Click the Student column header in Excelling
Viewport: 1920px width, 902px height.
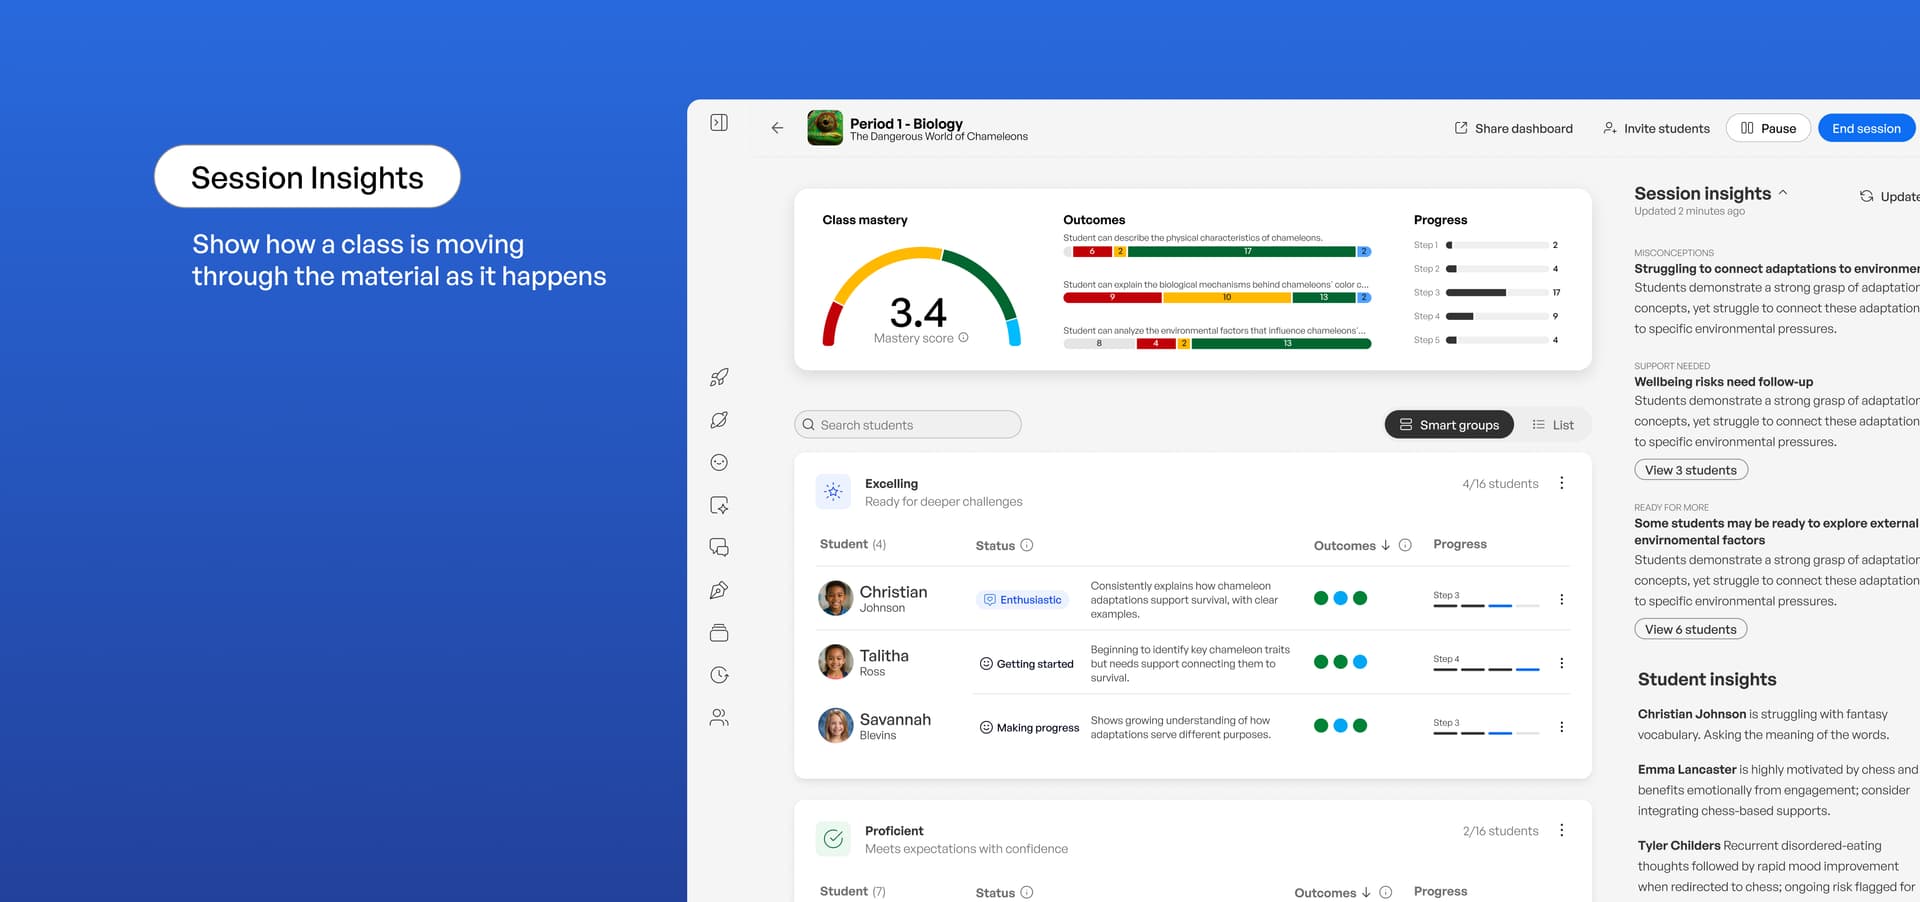click(853, 544)
